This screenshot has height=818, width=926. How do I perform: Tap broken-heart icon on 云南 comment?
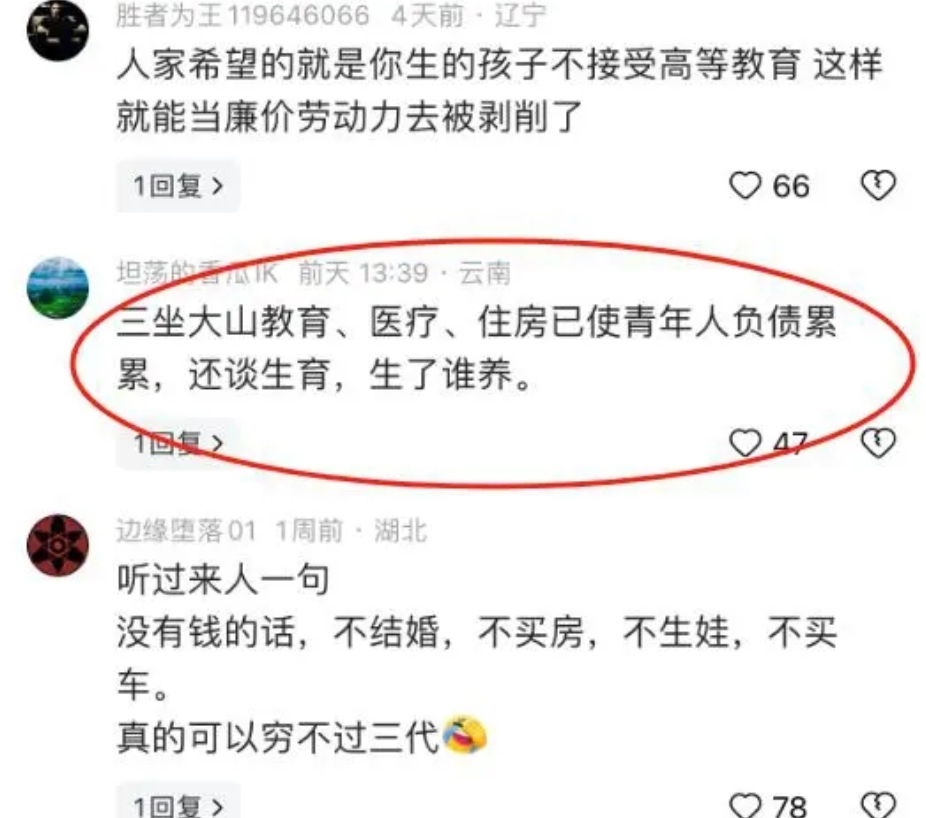pos(878,443)
